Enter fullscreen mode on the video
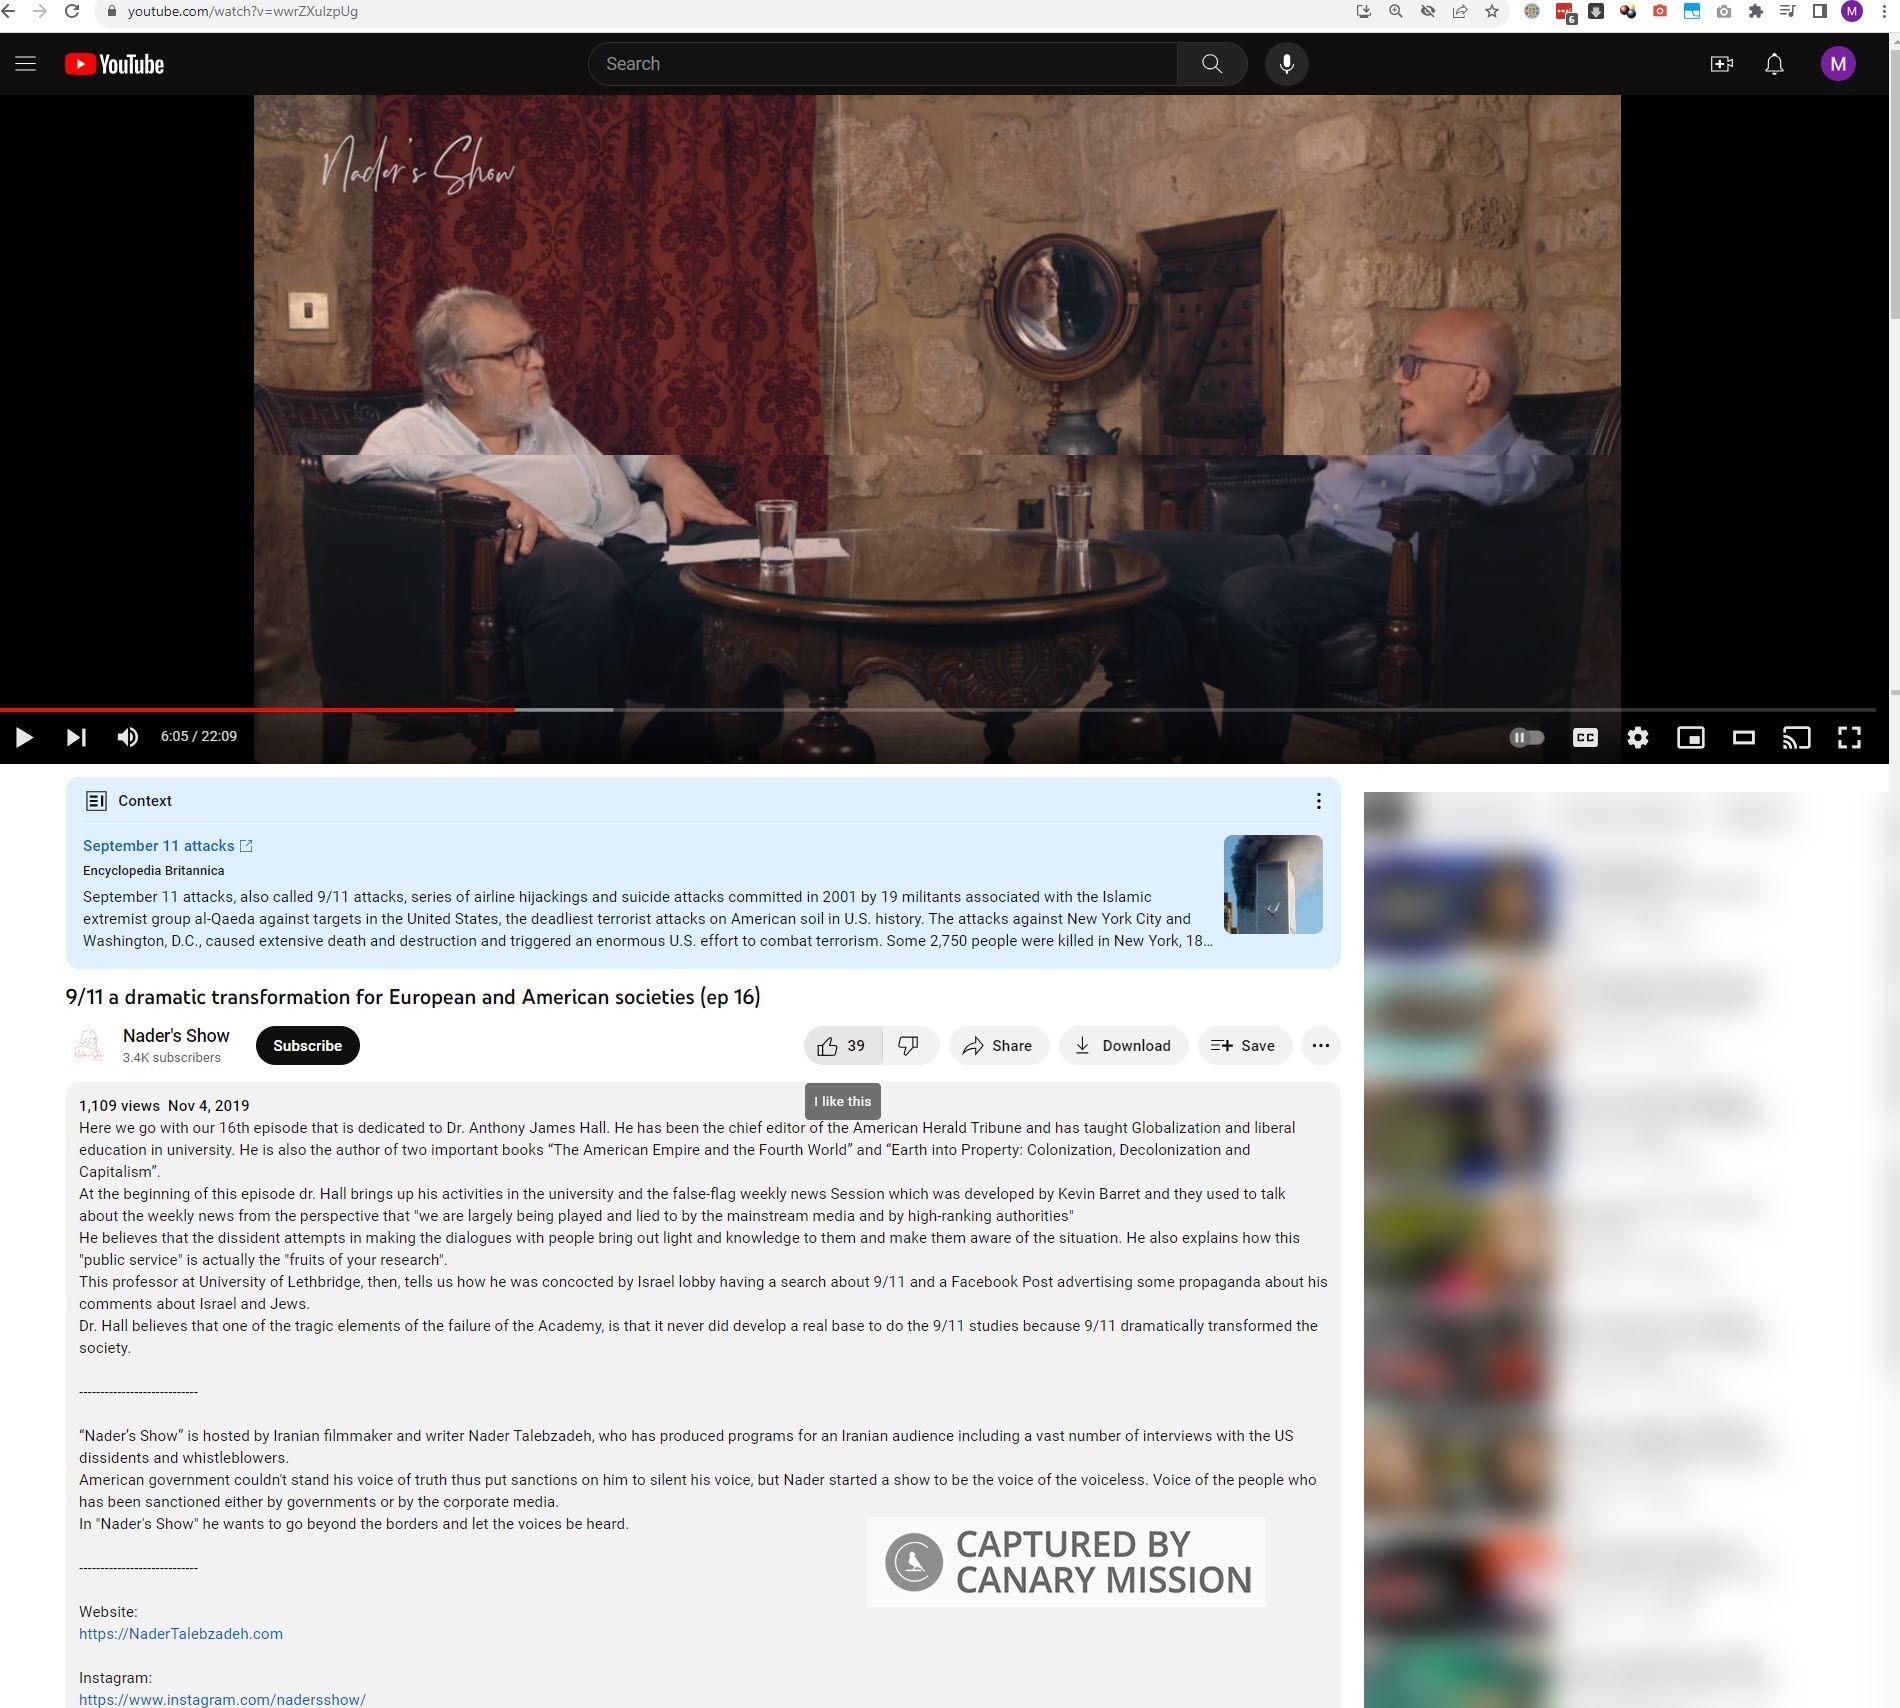This screenshot has height=1708, width=1900. pyautogui.click(x=1849, y=738)
